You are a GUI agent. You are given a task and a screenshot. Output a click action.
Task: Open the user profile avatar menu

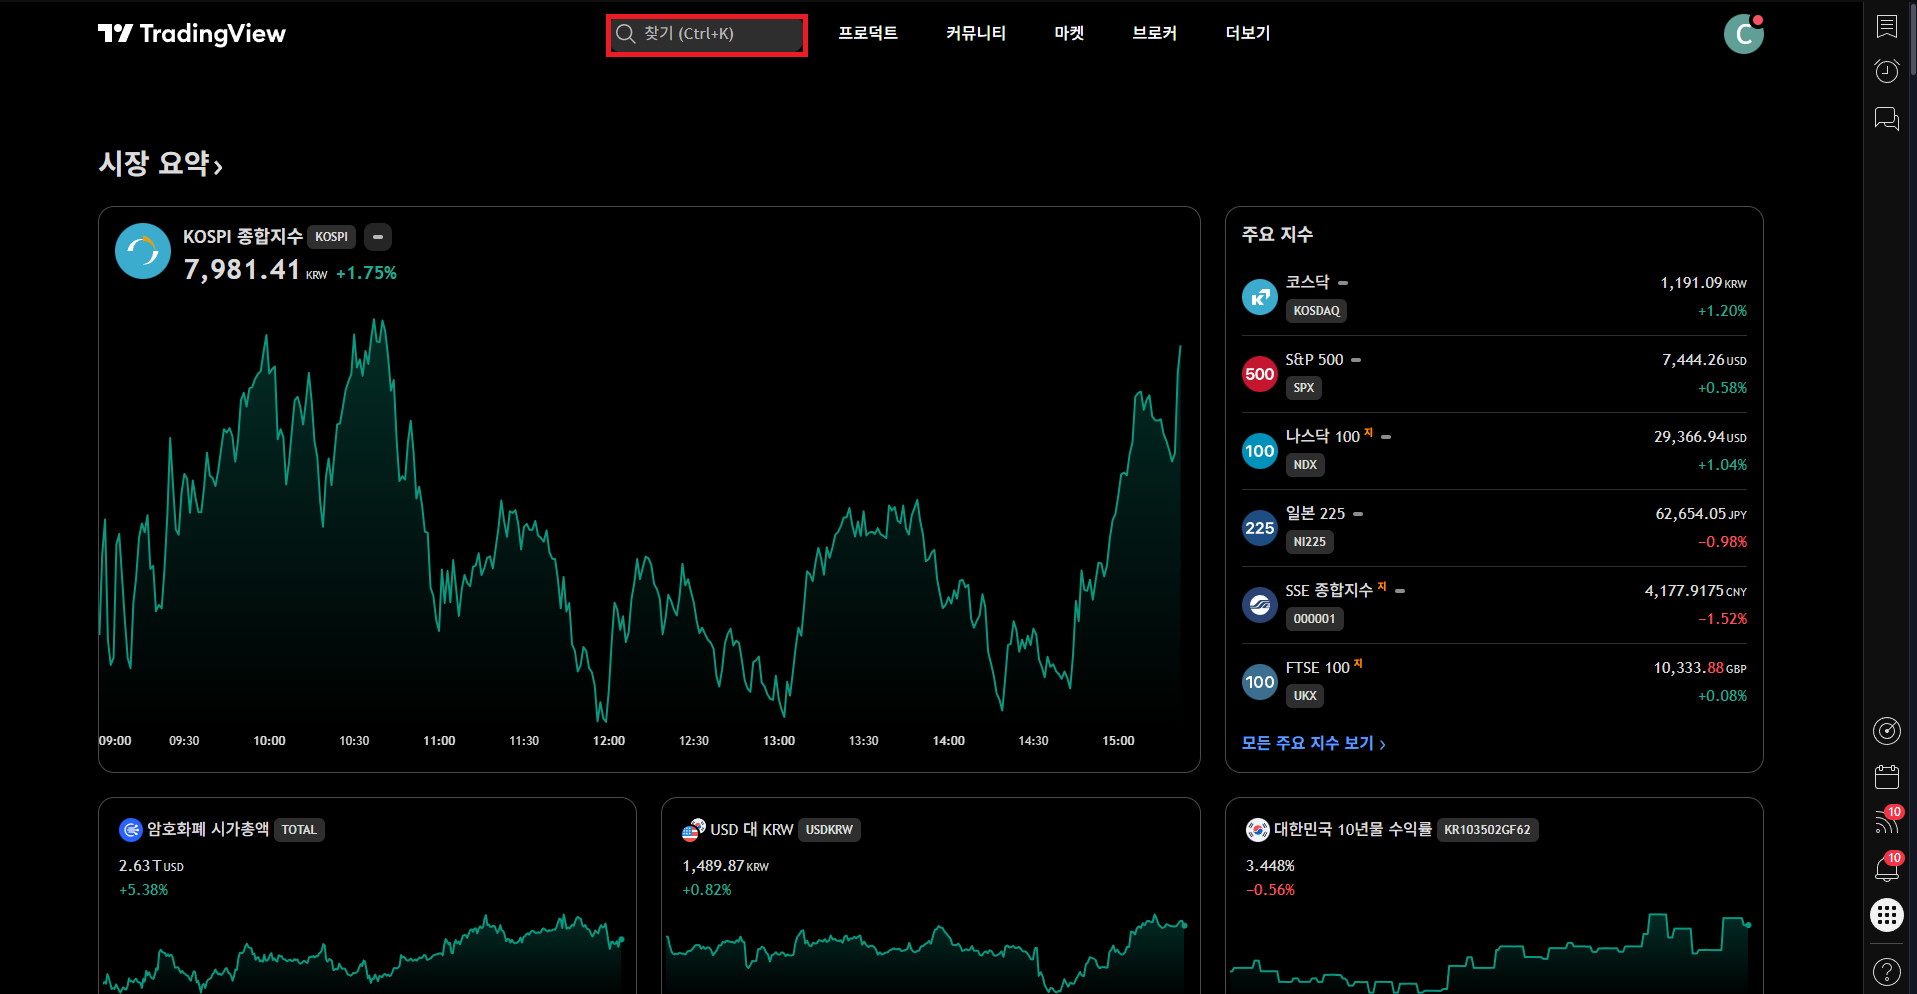pyautogui.click(x=1743, y=34)
